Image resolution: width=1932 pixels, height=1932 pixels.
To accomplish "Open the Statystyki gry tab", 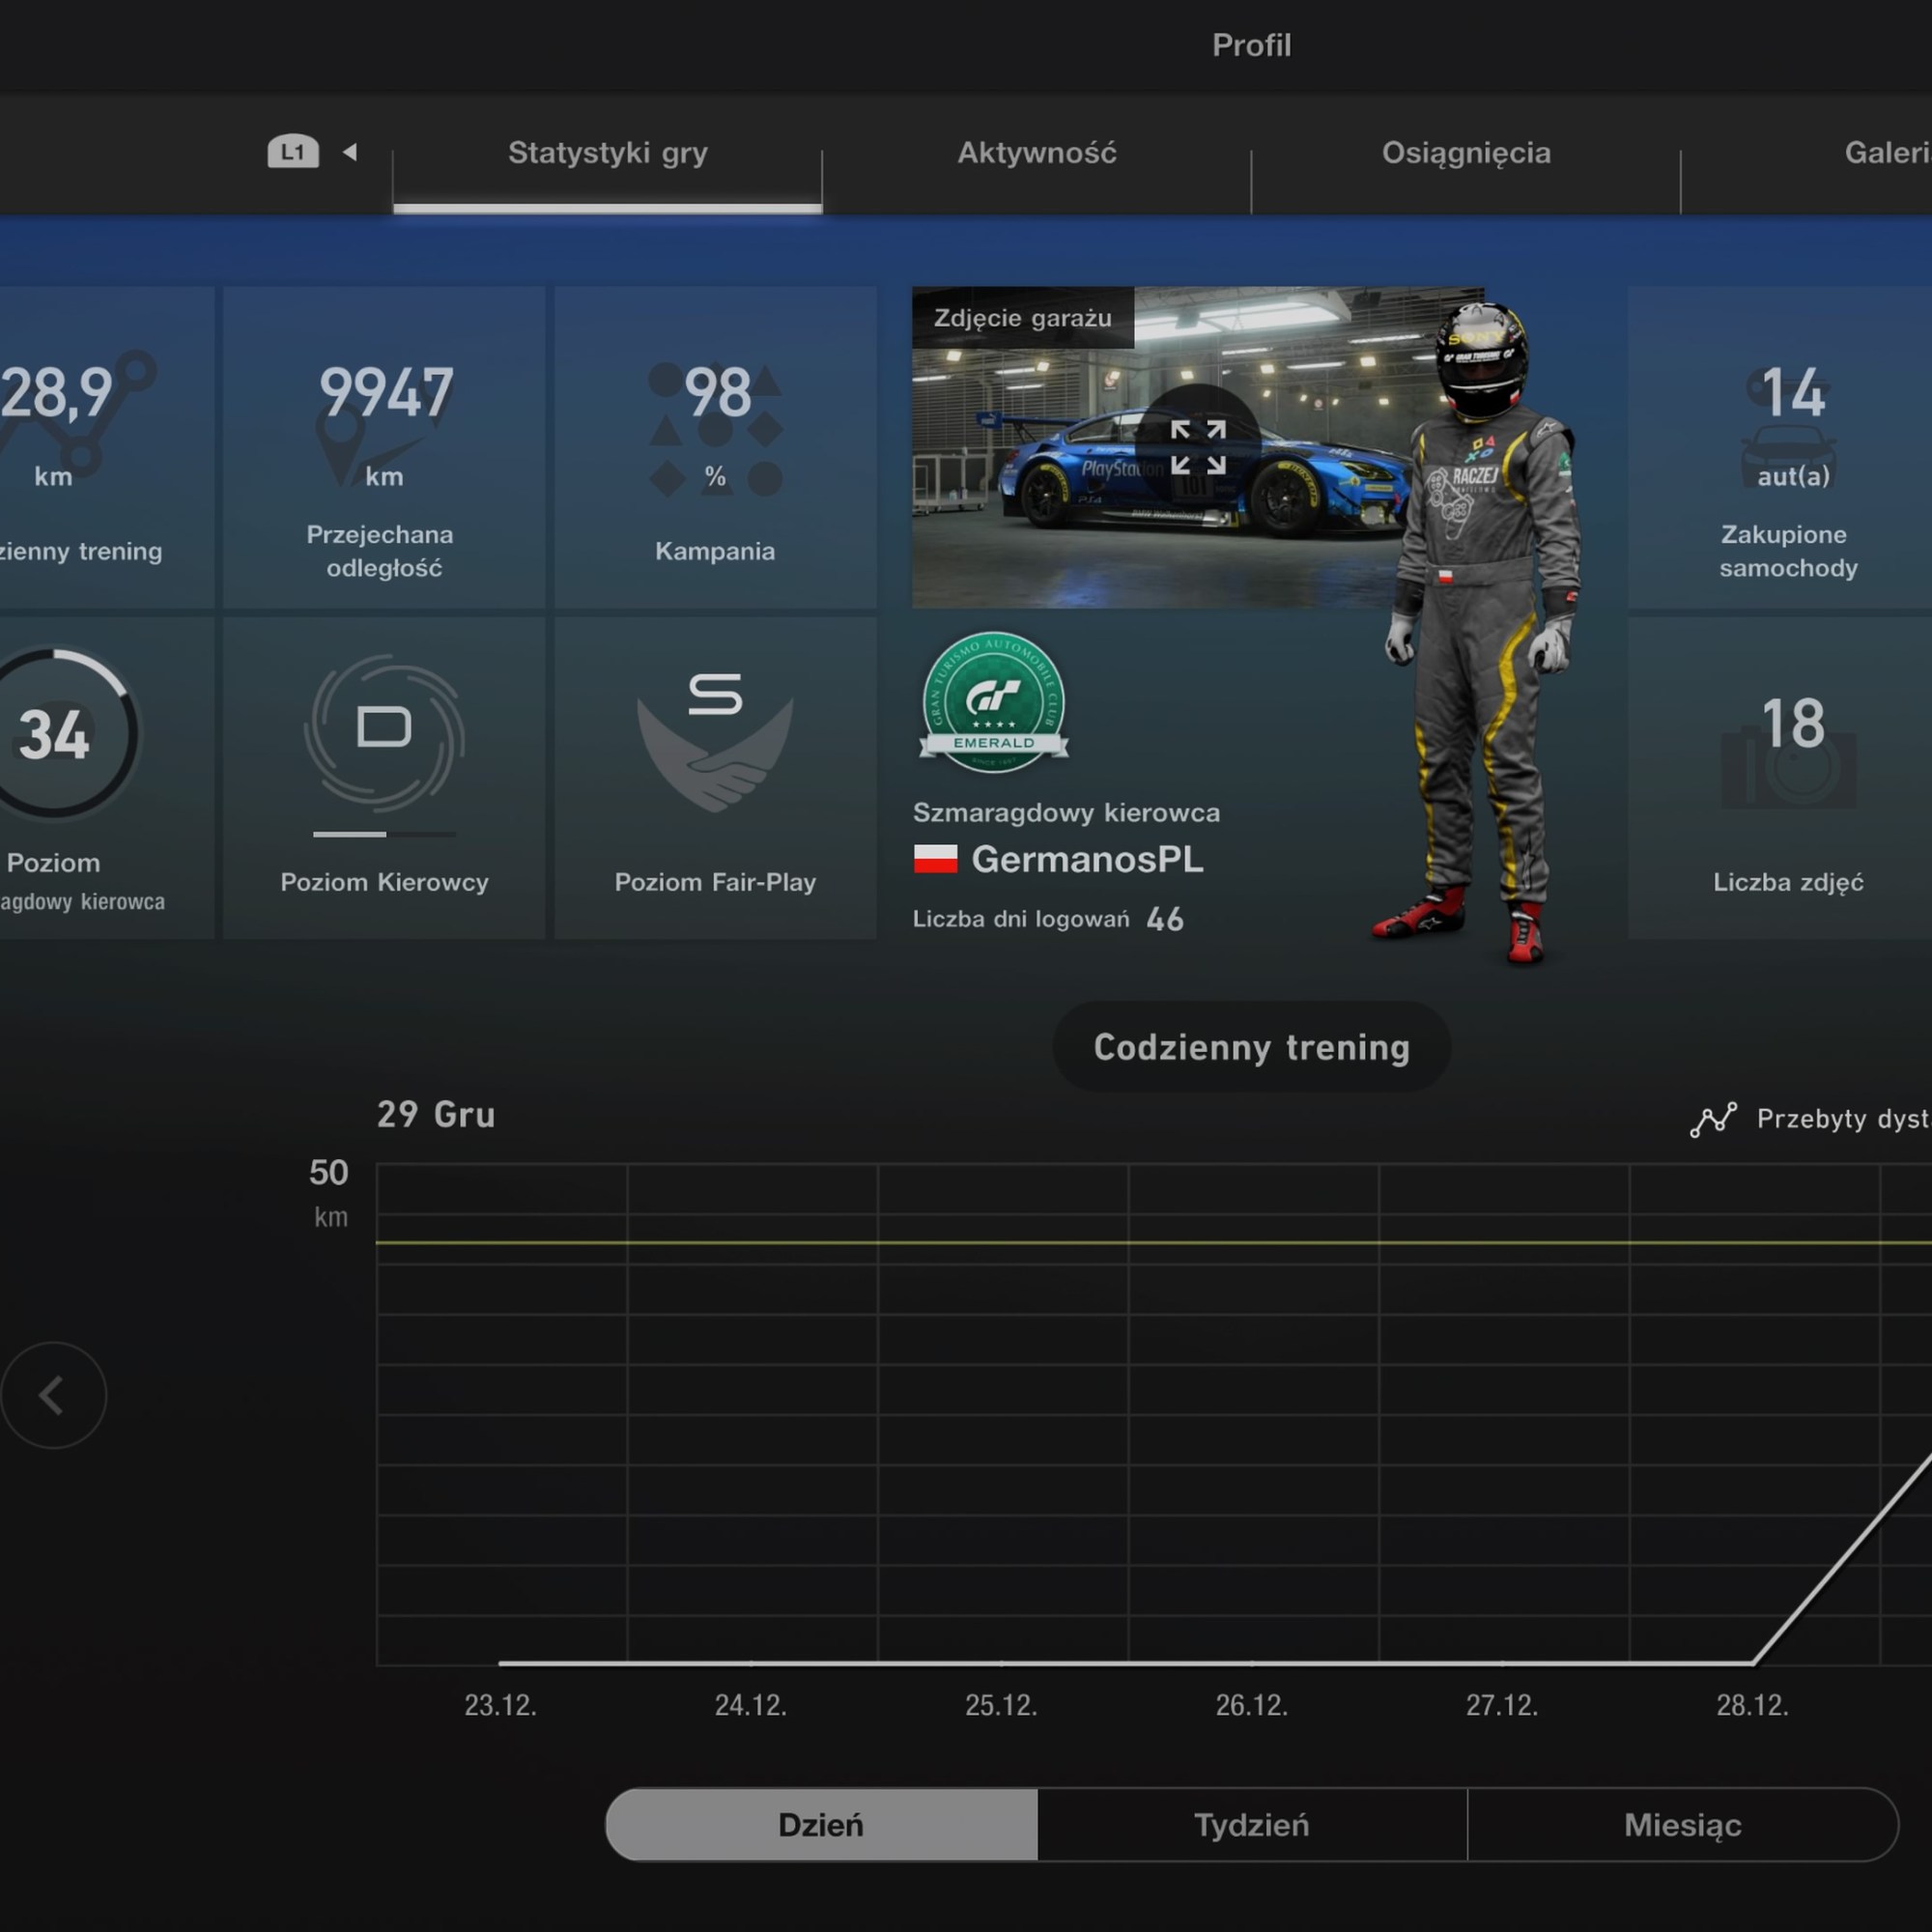I will pyautogui.click(x=607, y=153).
